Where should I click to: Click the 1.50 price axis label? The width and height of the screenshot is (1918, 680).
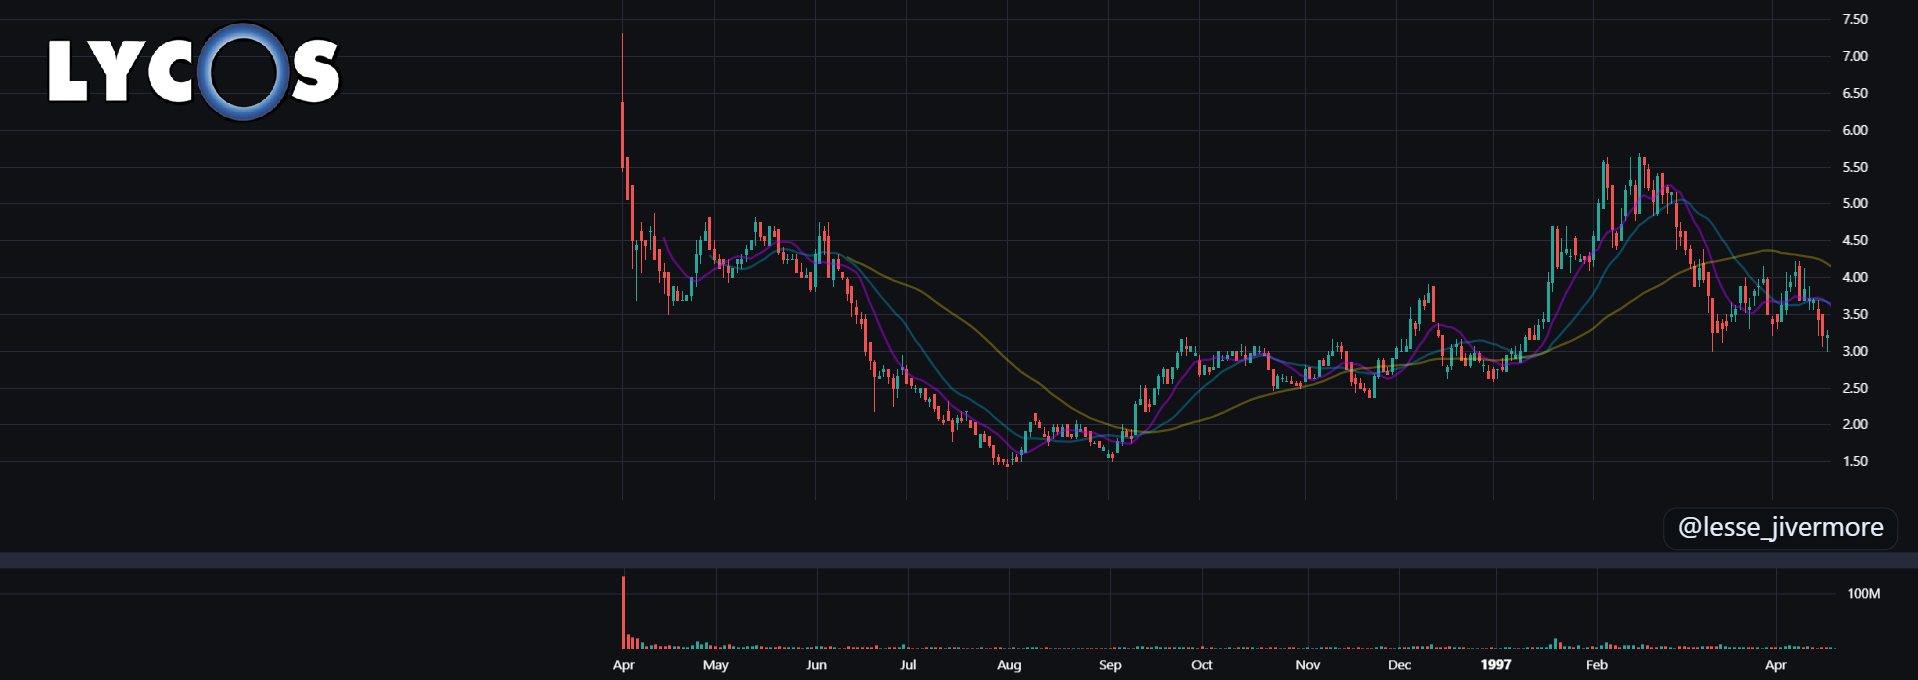(x=1855, y=461)
